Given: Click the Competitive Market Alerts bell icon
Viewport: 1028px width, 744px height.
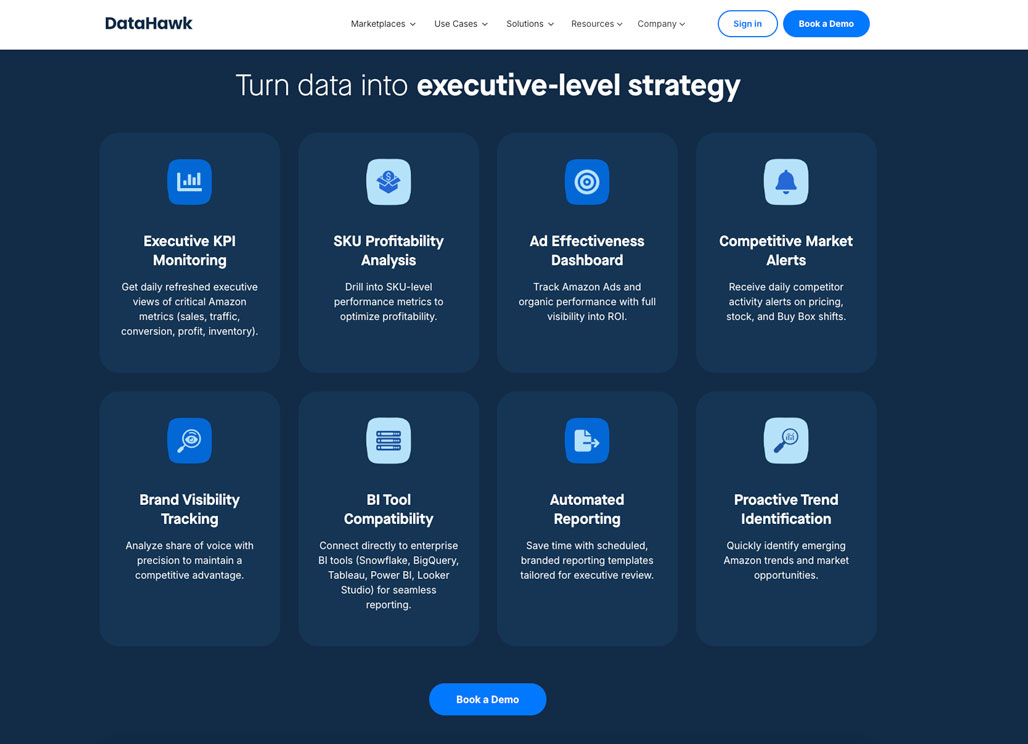Looking at the screenshot, I should click(x=786, y=182).
